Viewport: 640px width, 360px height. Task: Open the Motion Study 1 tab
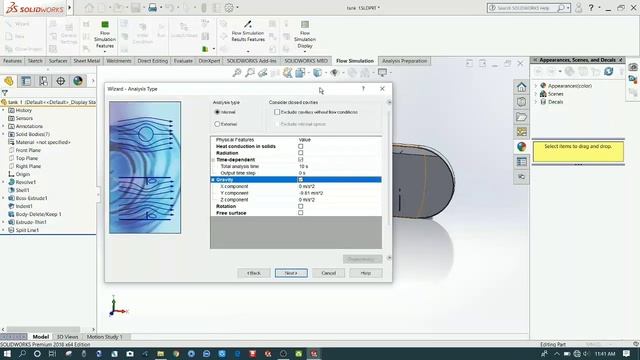point(104,337)
